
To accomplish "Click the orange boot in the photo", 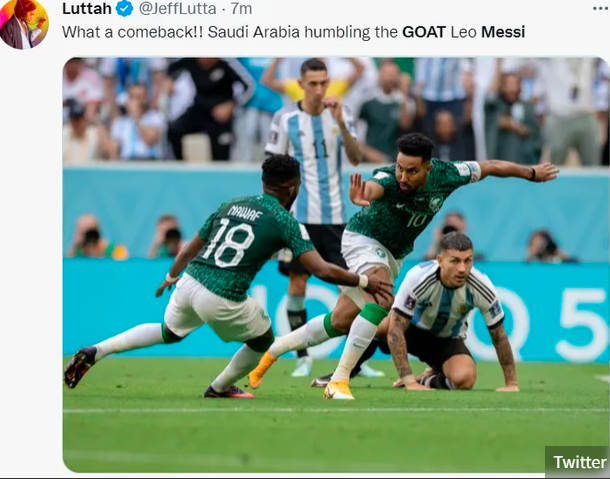I will click(x=261, y=369).
